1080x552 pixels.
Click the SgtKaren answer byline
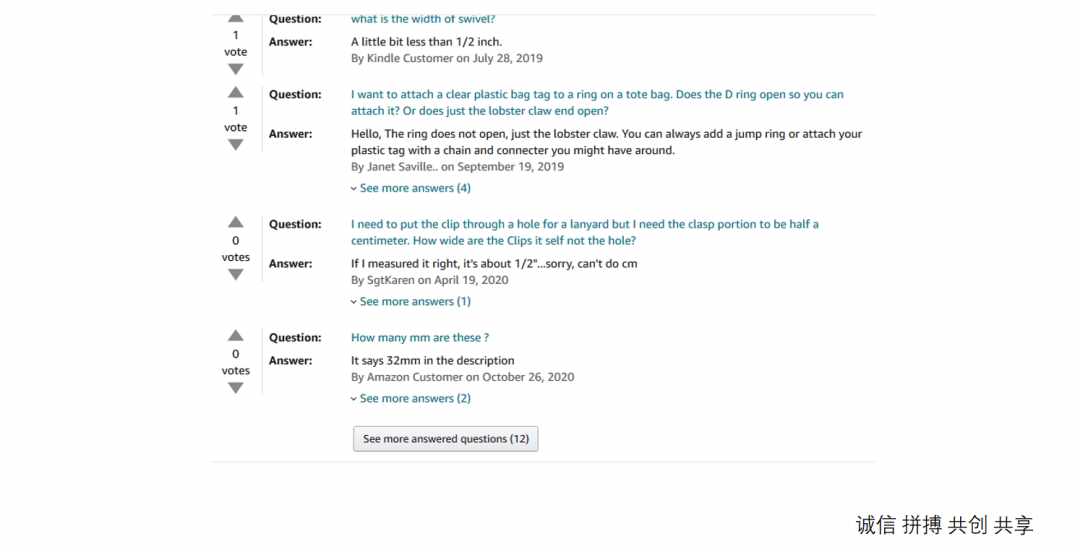coord(430,280)
